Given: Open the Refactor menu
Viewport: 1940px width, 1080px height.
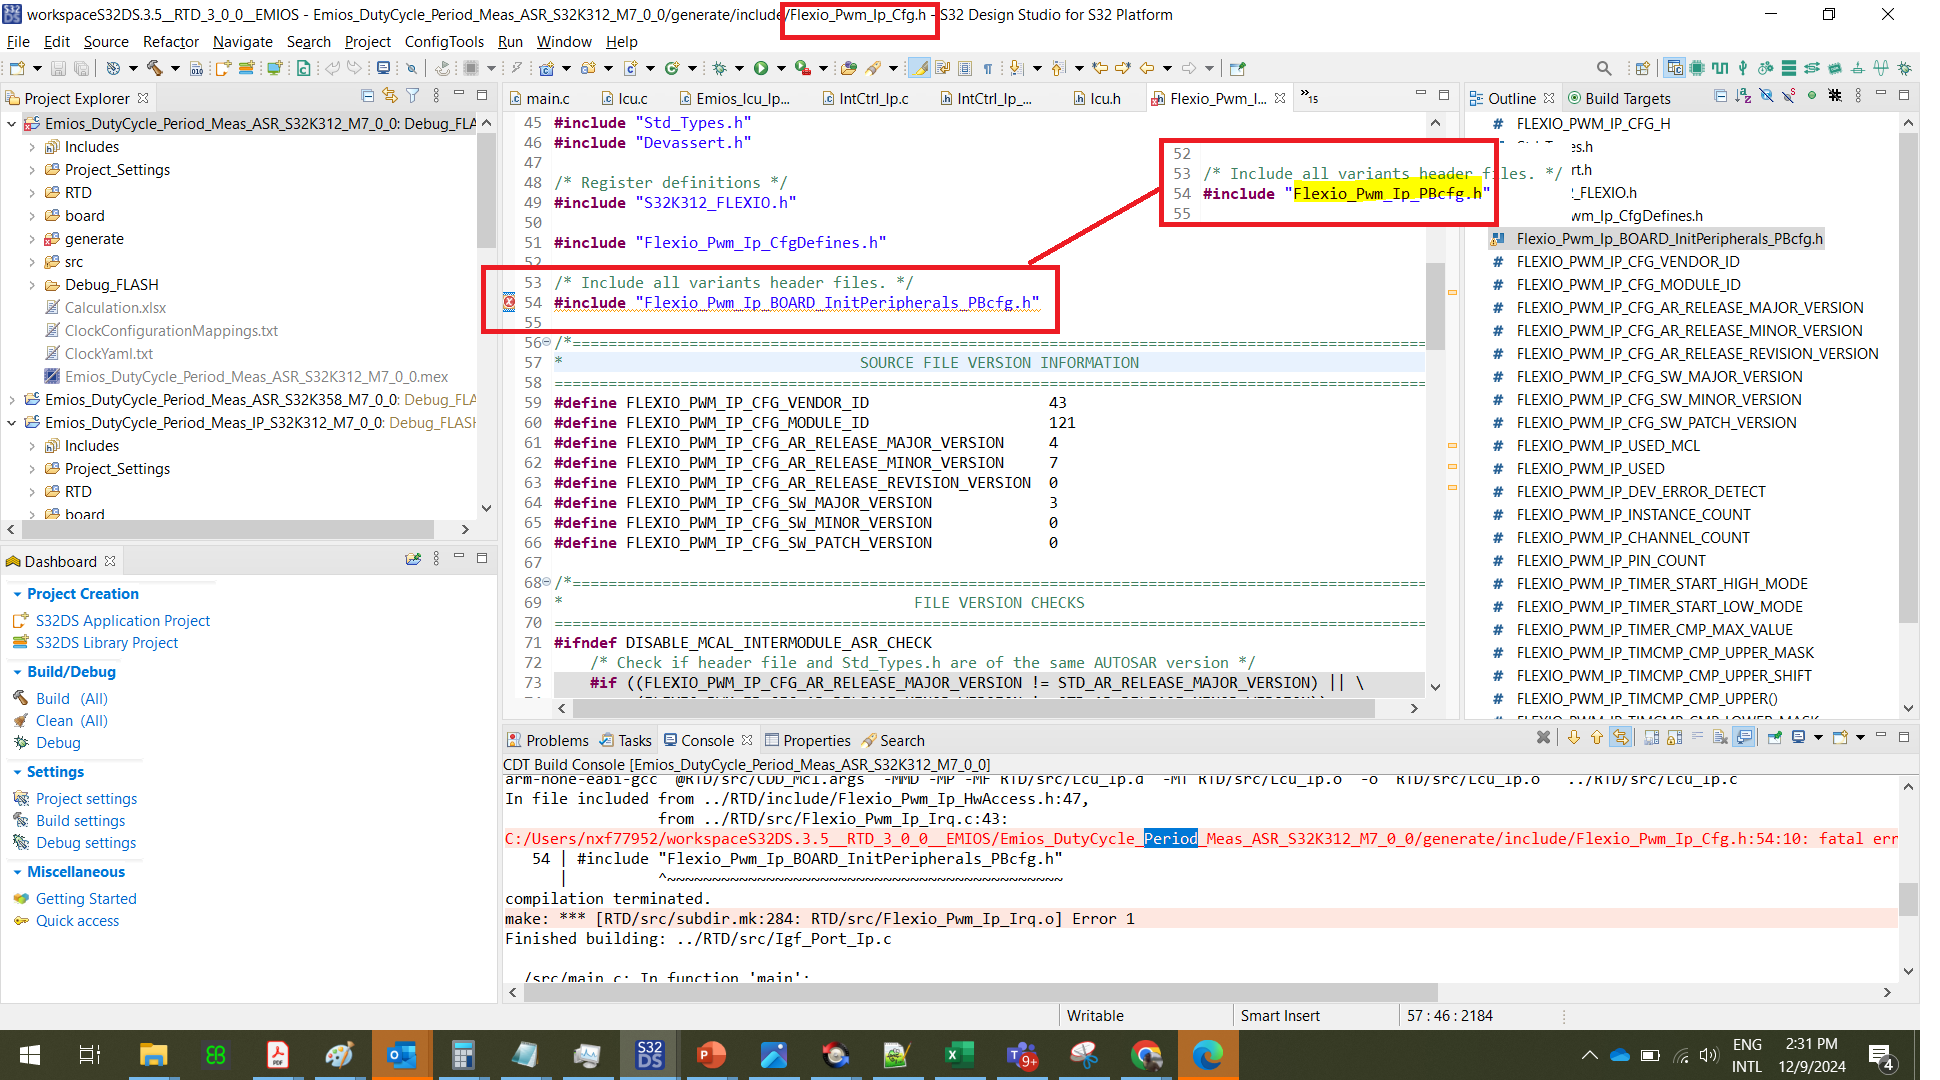Looking at the screenshot, I should (x=170, y=42).
